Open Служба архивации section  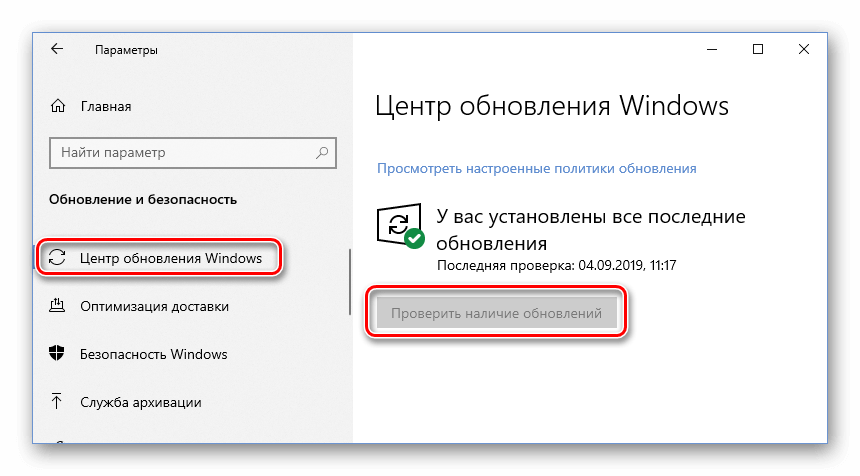point(140,403)
